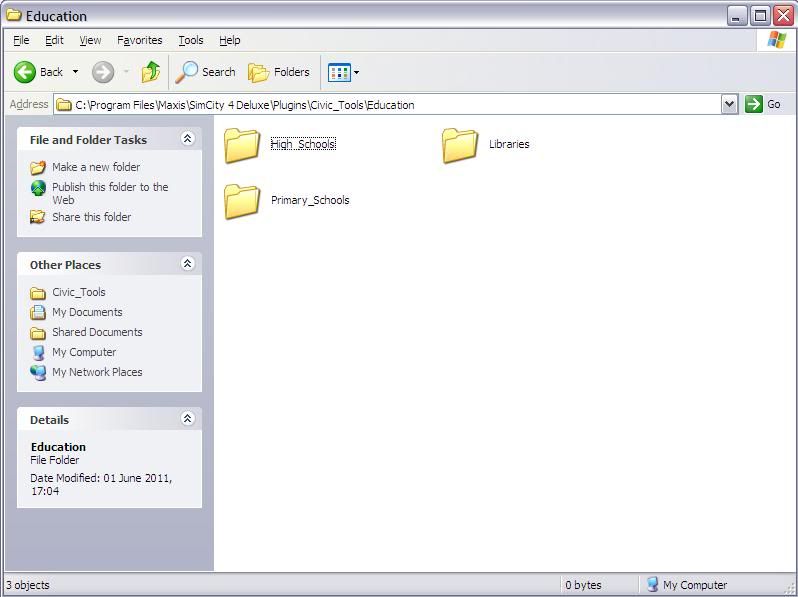Click the Primary_Schools folder name
798x597 pixels.
[x=310, y=200]
